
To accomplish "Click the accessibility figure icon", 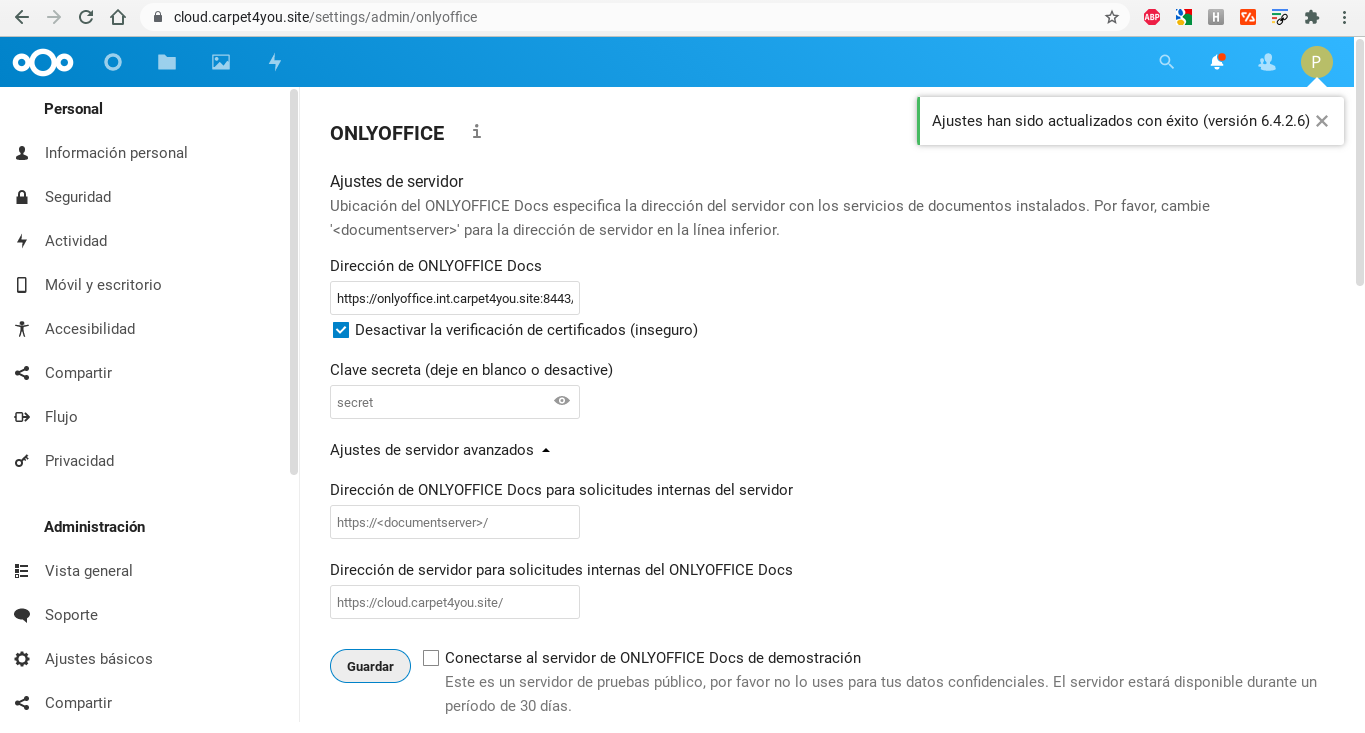I will (22, 329).
